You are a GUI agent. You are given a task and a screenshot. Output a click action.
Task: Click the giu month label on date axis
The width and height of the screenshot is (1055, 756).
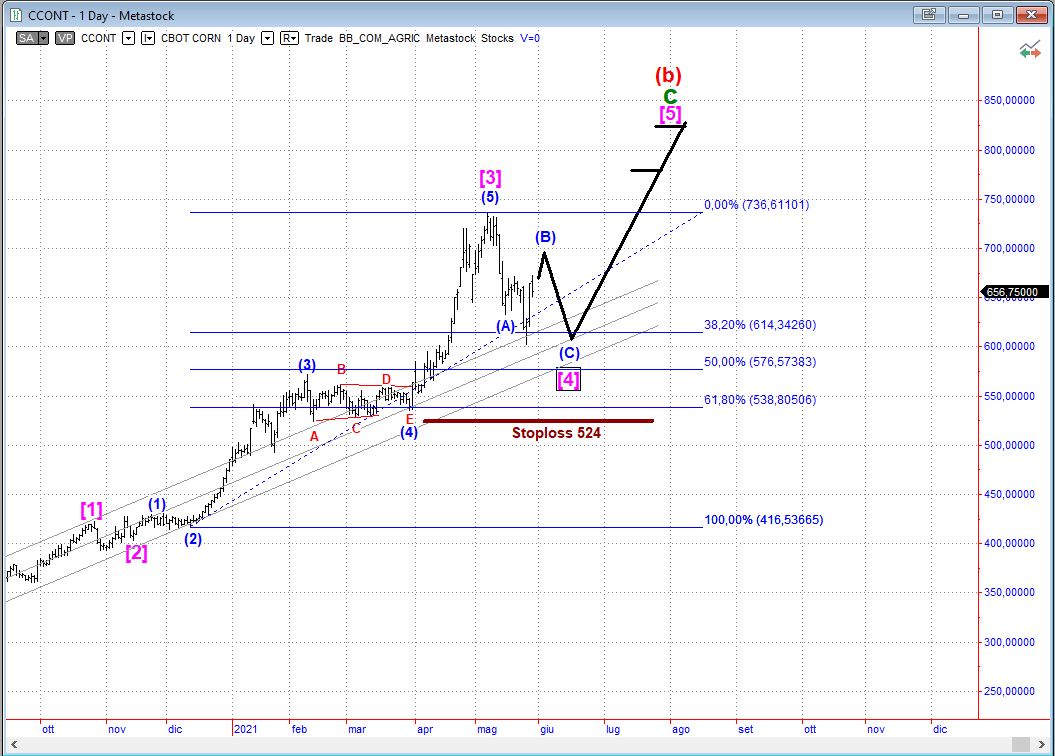(546, 729)
